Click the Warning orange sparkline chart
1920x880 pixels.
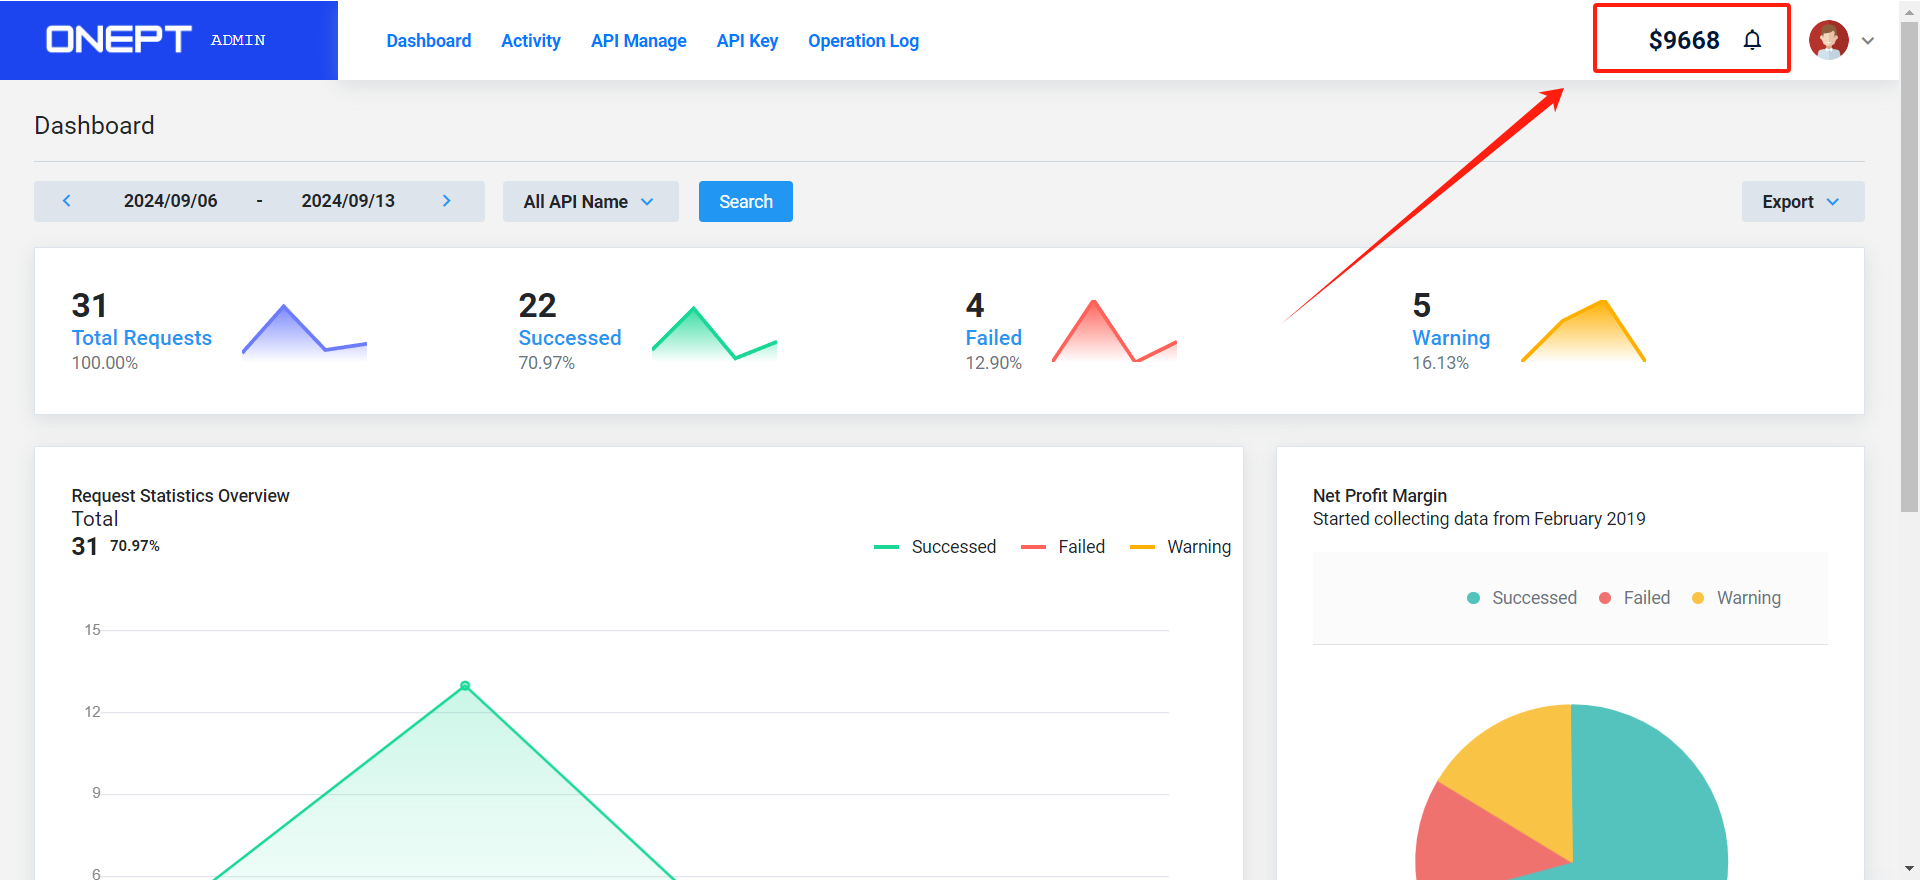coord(1583,331)
